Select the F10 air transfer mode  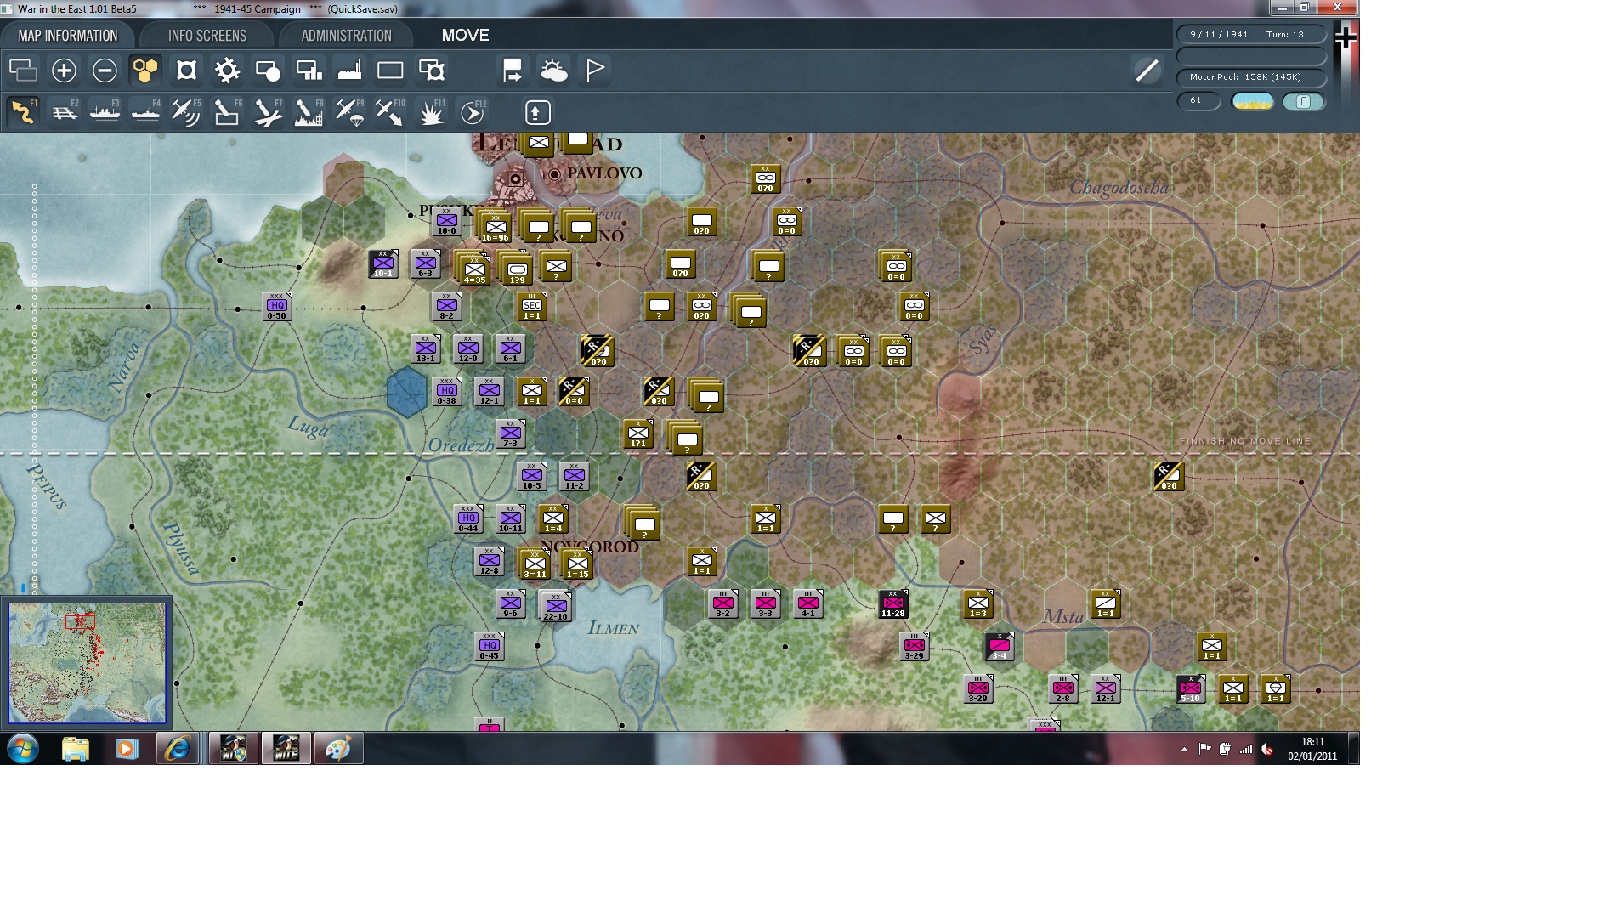point(390,112)
